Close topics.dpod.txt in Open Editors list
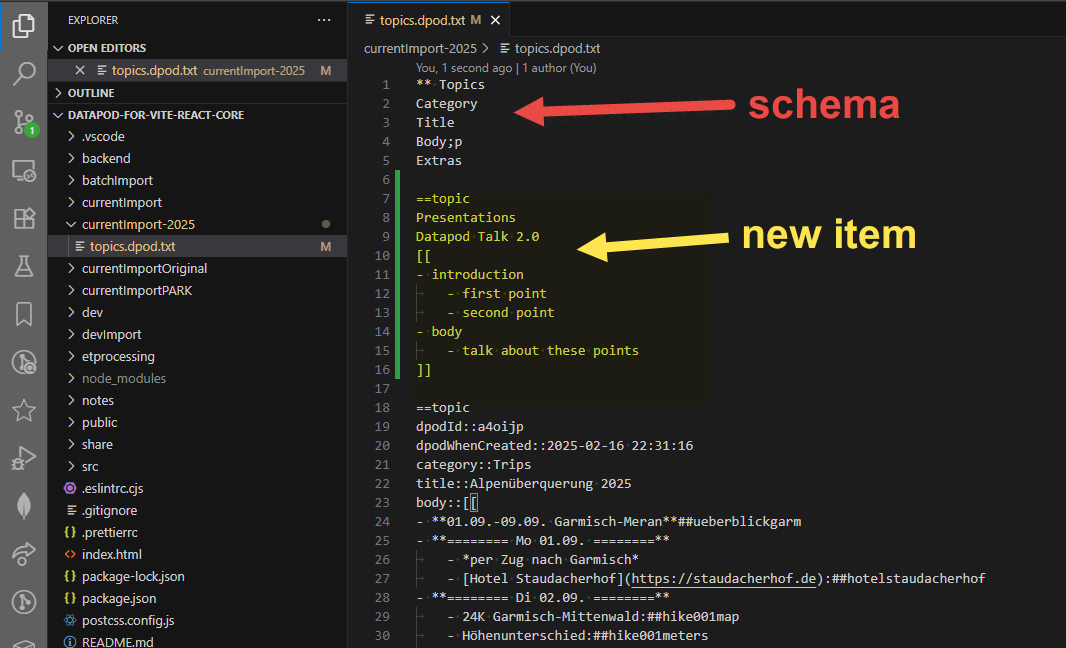1066x648 pixels. pos(80,70)
